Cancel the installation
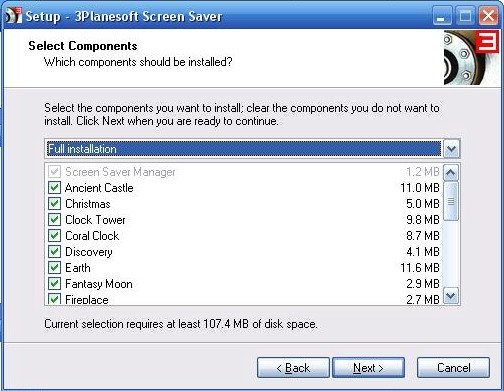This screenshot has height=391, width=504. click(x=453, y=368)
